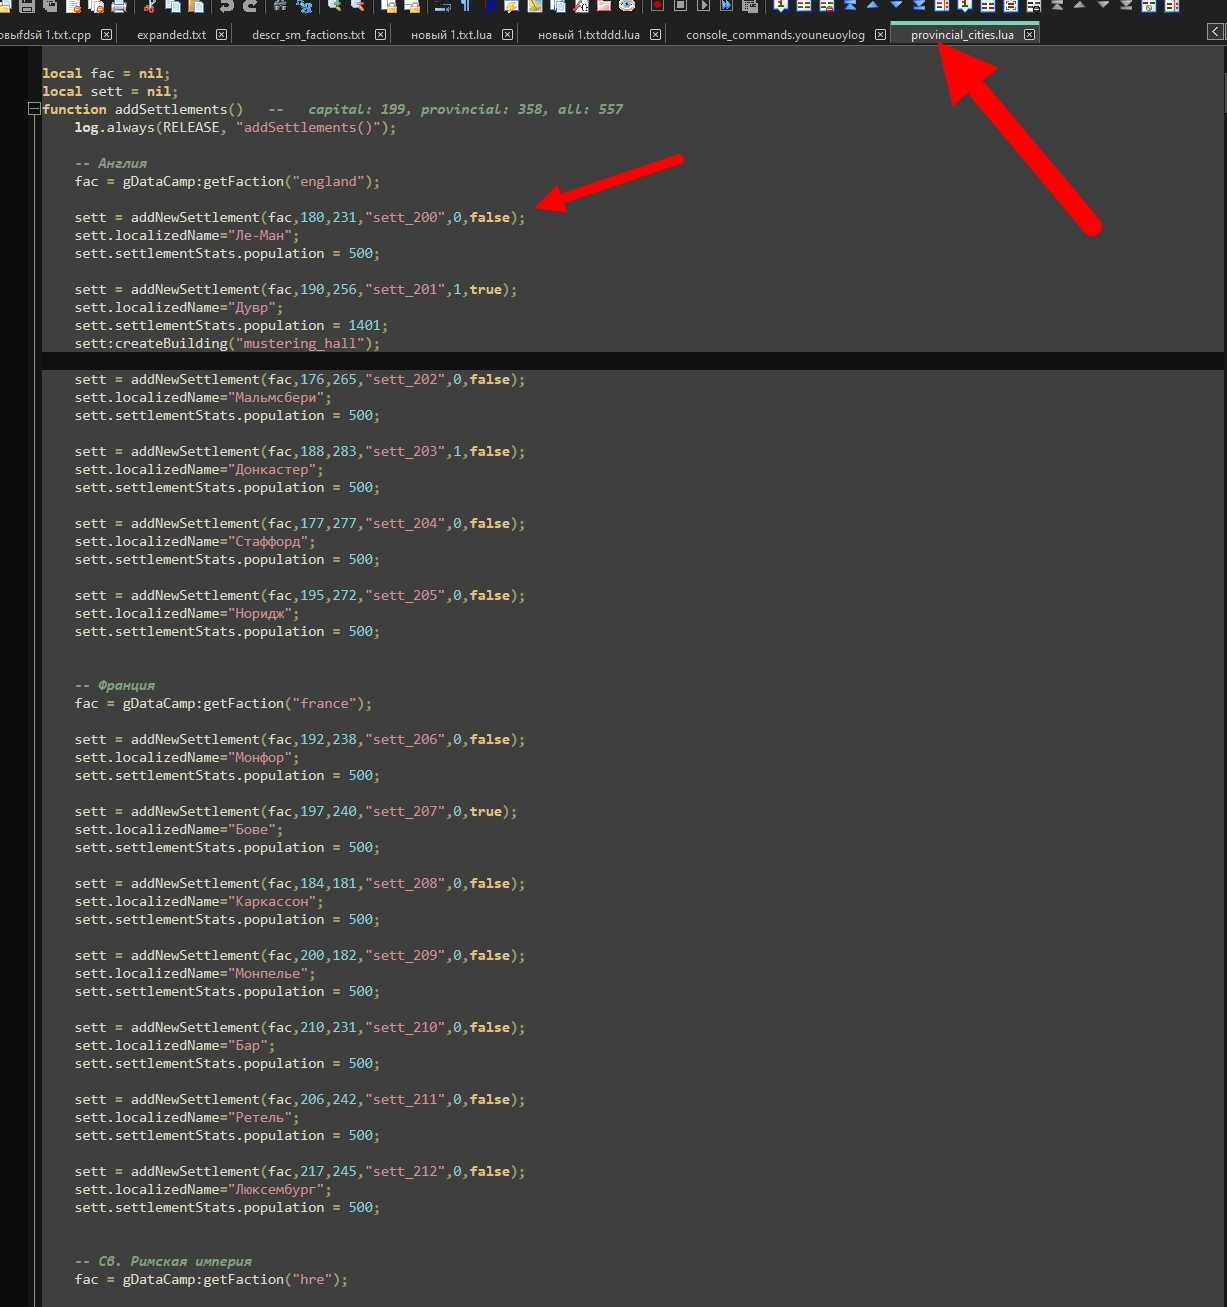Image resolution: width=1227 pixels, height=1307 pixels.
Task: Close the expanded.txt tab
Action: [221, 35]
